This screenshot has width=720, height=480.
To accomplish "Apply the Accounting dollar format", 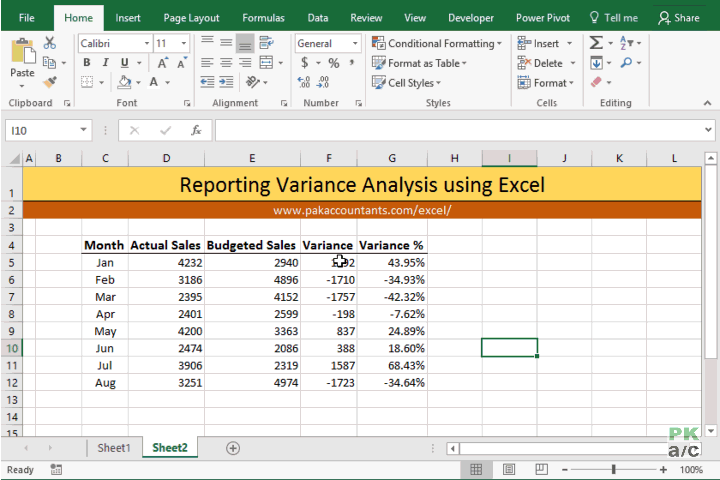I will pos(304,62).
